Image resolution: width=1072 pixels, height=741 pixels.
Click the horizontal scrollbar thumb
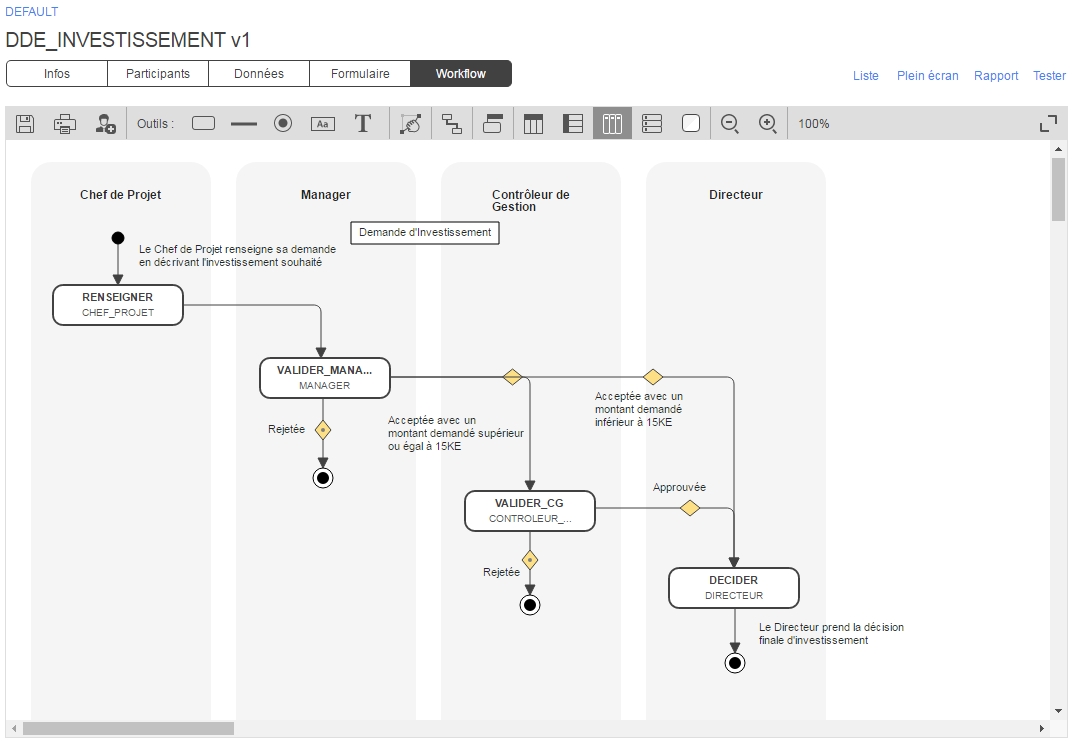point(128,729)
